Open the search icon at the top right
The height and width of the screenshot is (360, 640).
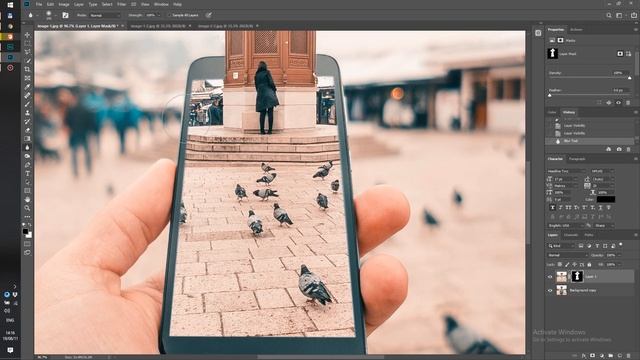(609, 16)
